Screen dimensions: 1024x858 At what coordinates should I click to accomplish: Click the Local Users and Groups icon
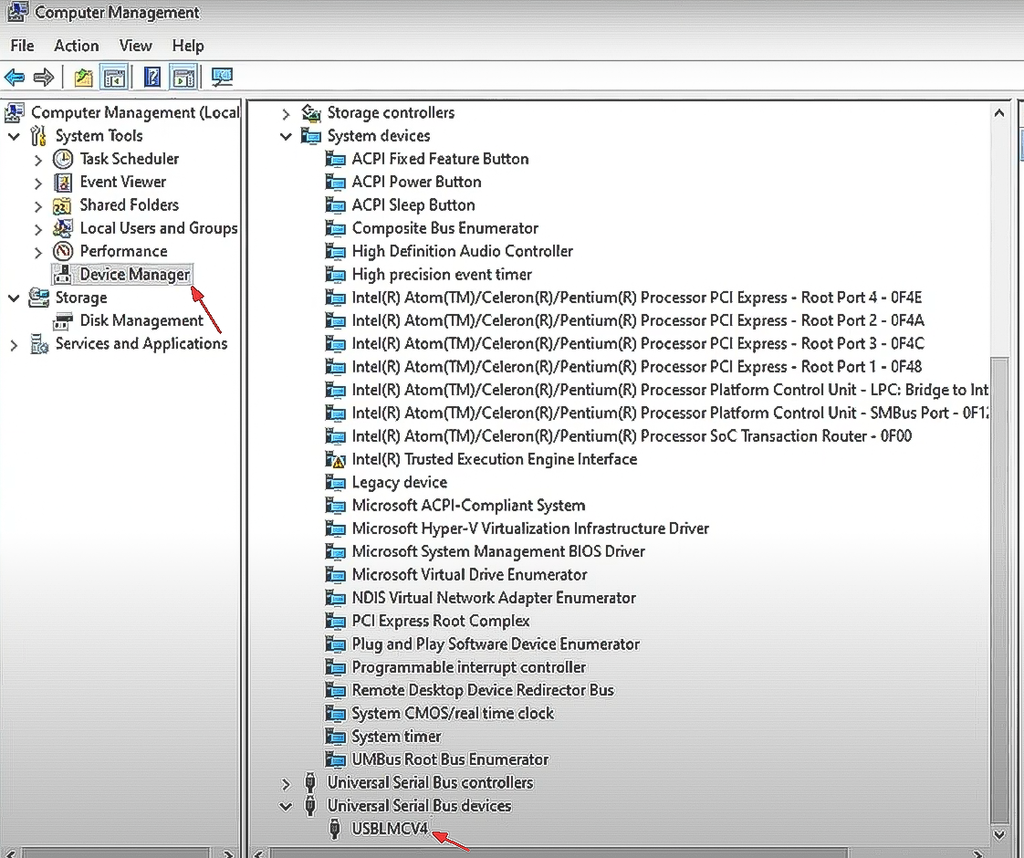[63, 229]
